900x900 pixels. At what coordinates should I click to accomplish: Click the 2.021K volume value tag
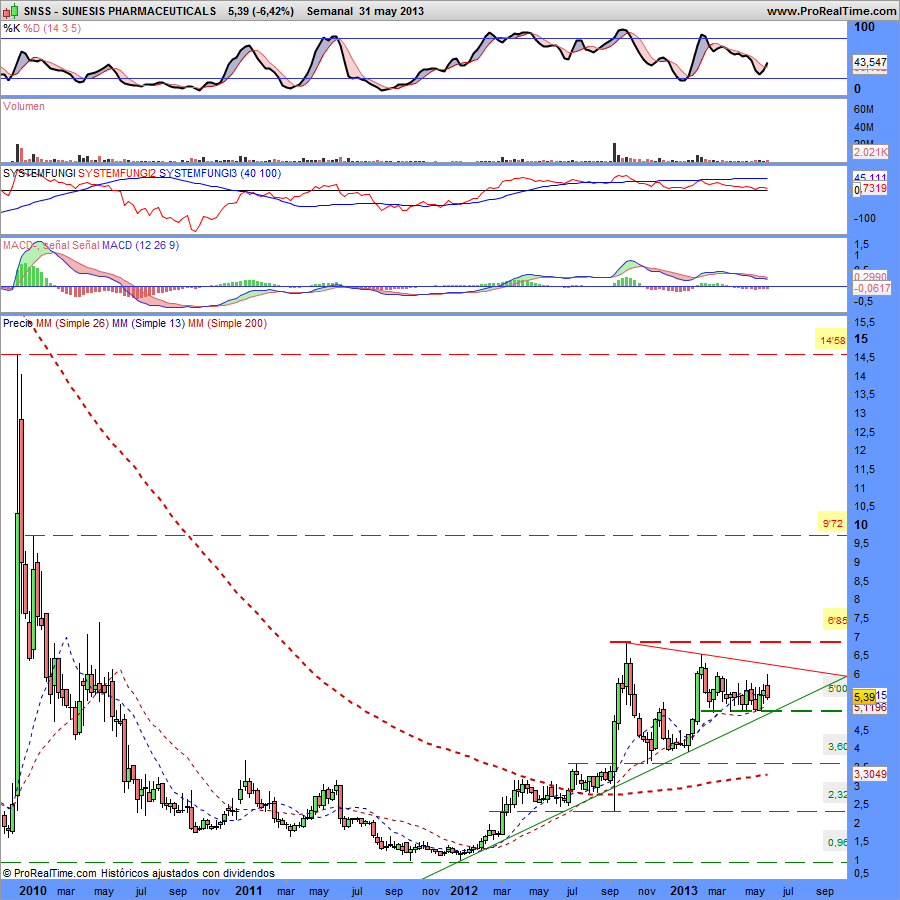(x=870, y=152)
